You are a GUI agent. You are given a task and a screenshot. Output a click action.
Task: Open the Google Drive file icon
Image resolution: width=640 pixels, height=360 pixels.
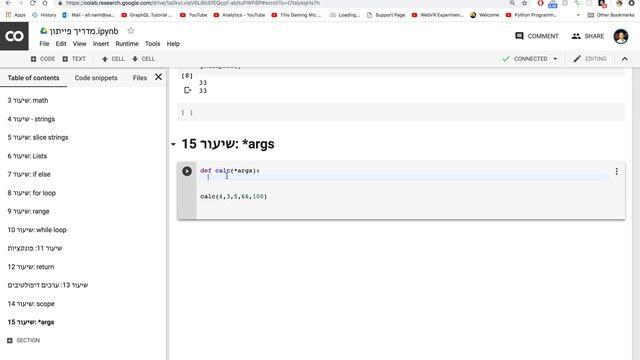(x=43, y=31)
